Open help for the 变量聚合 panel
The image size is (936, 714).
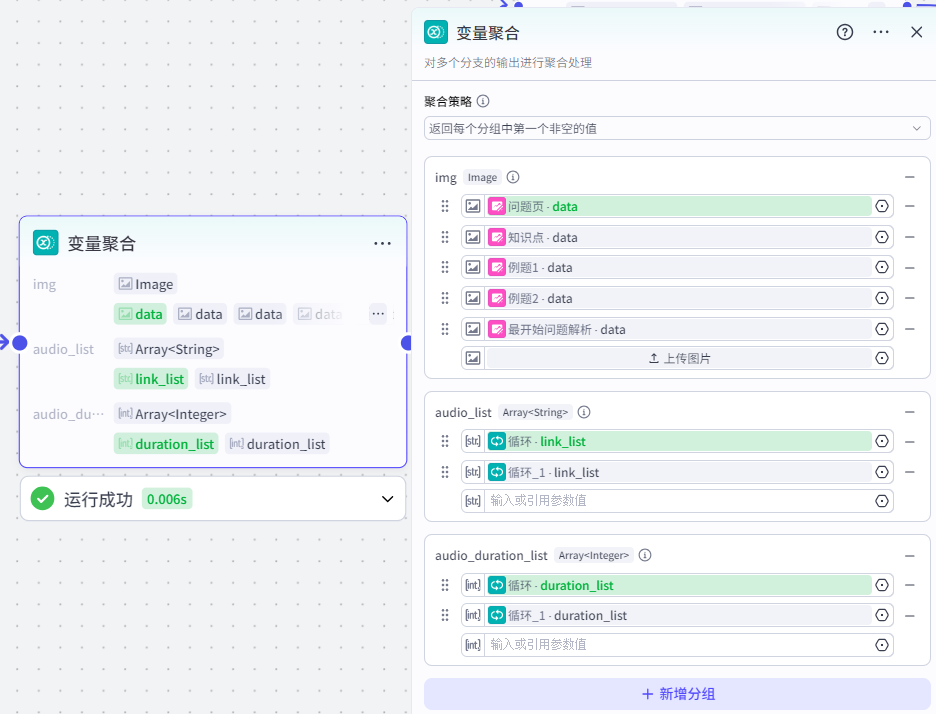(x=845, y=32)
